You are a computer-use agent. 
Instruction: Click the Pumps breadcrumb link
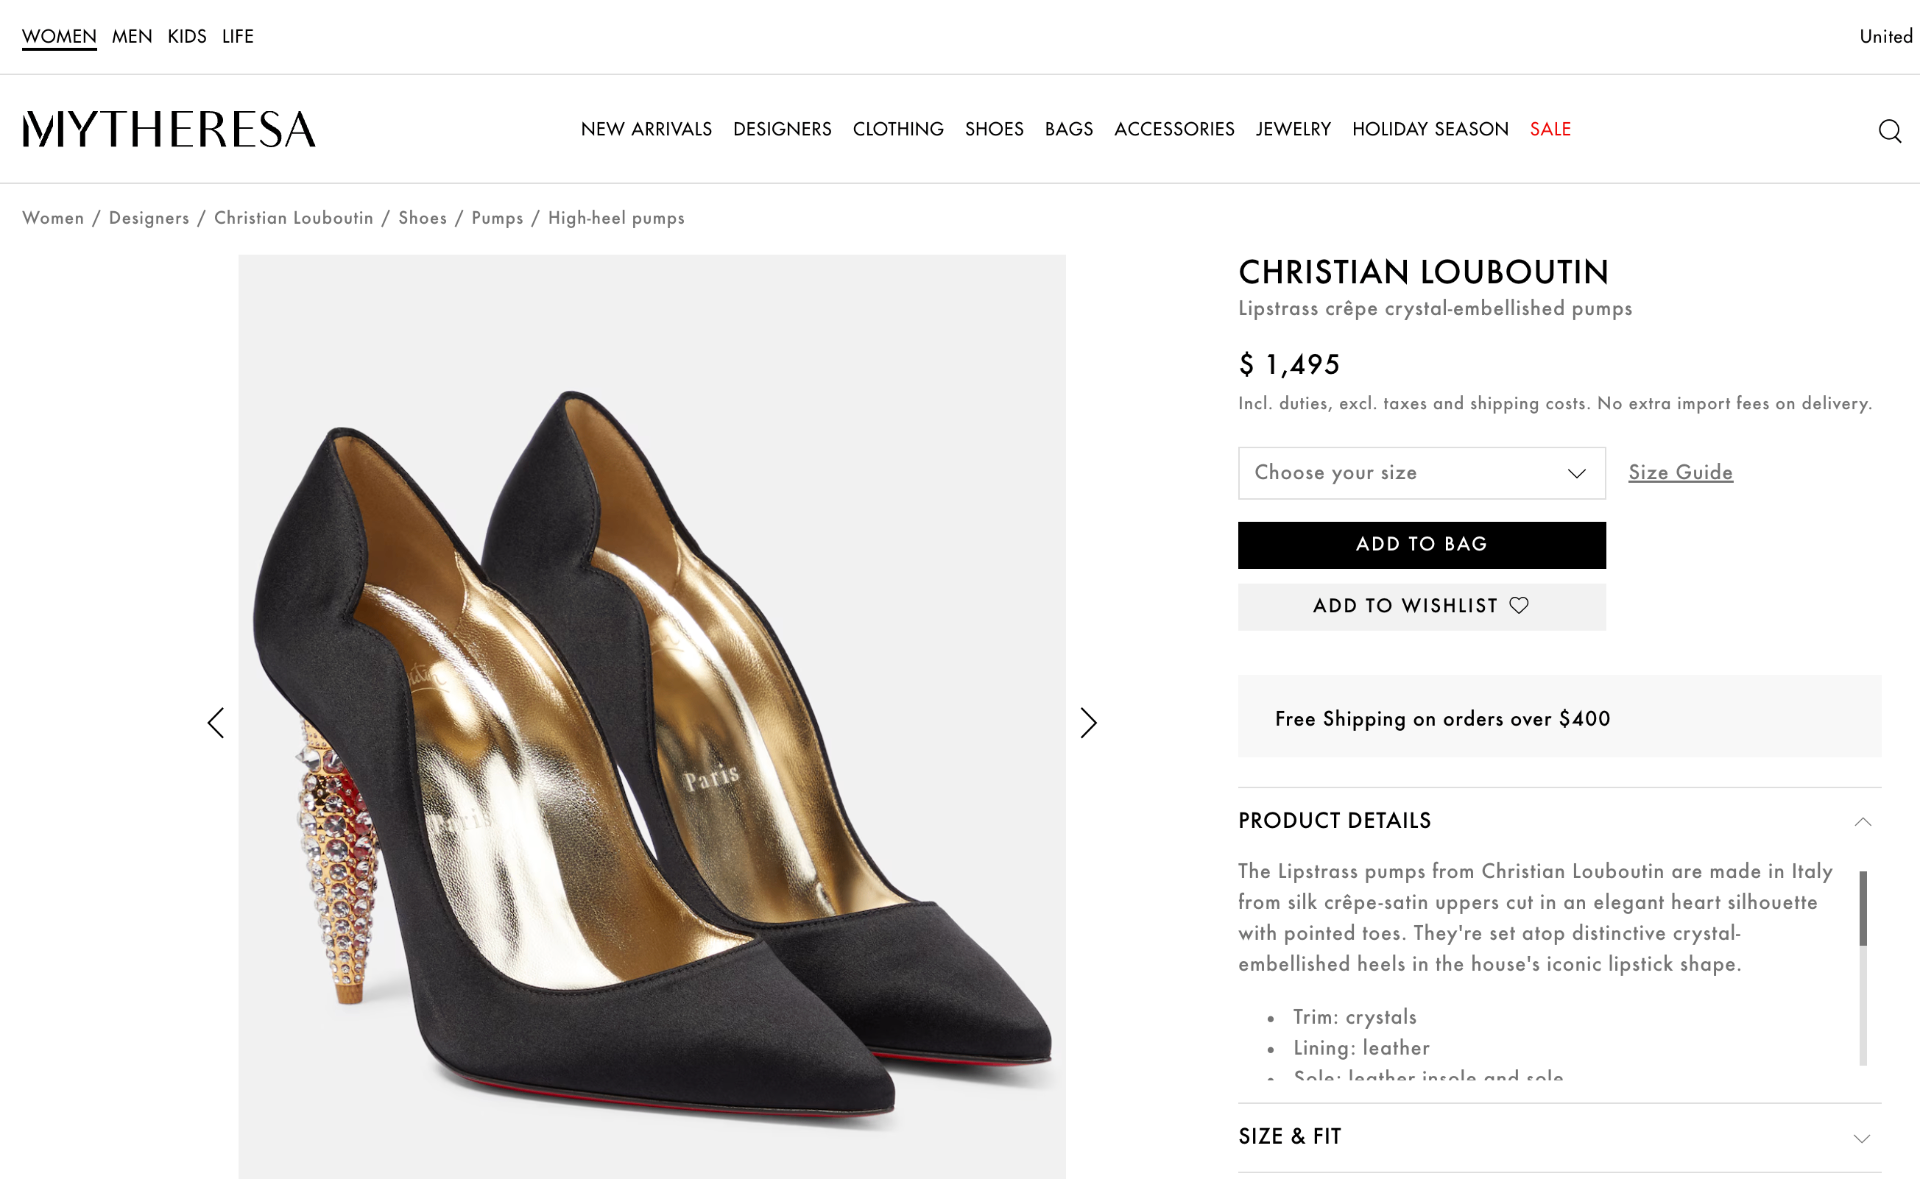pos(497,218)
